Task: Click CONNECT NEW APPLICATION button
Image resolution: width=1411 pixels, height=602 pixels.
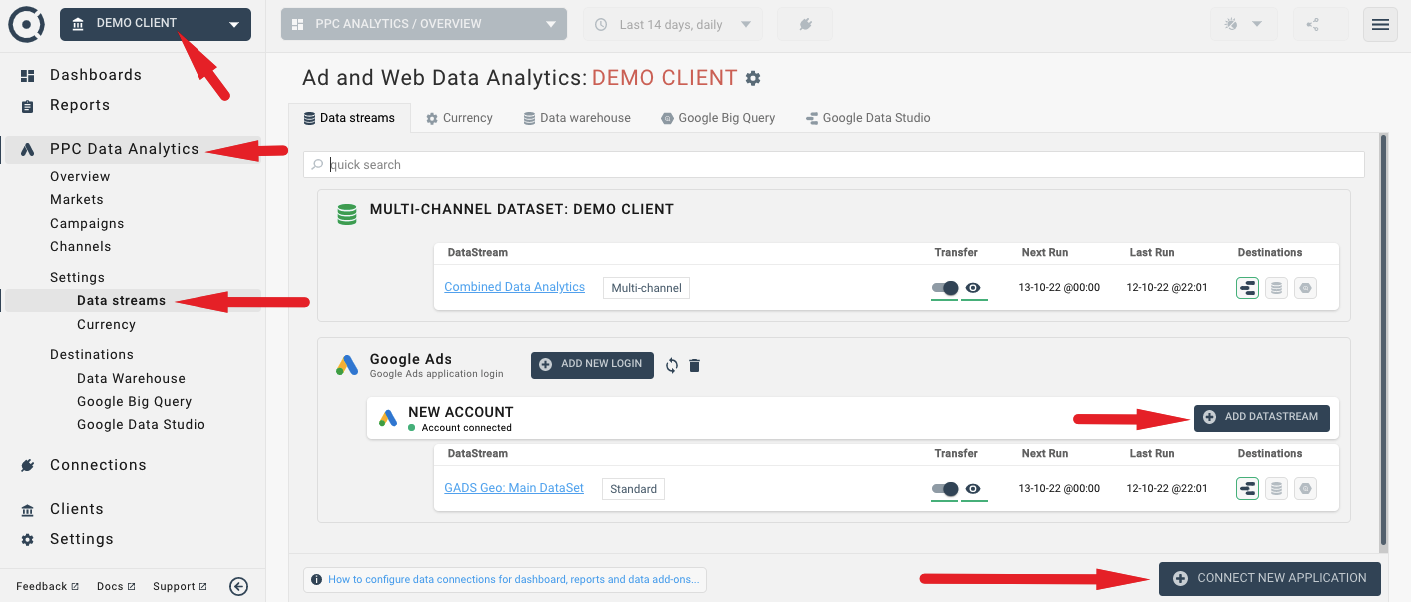Action: click(1270, 578)
